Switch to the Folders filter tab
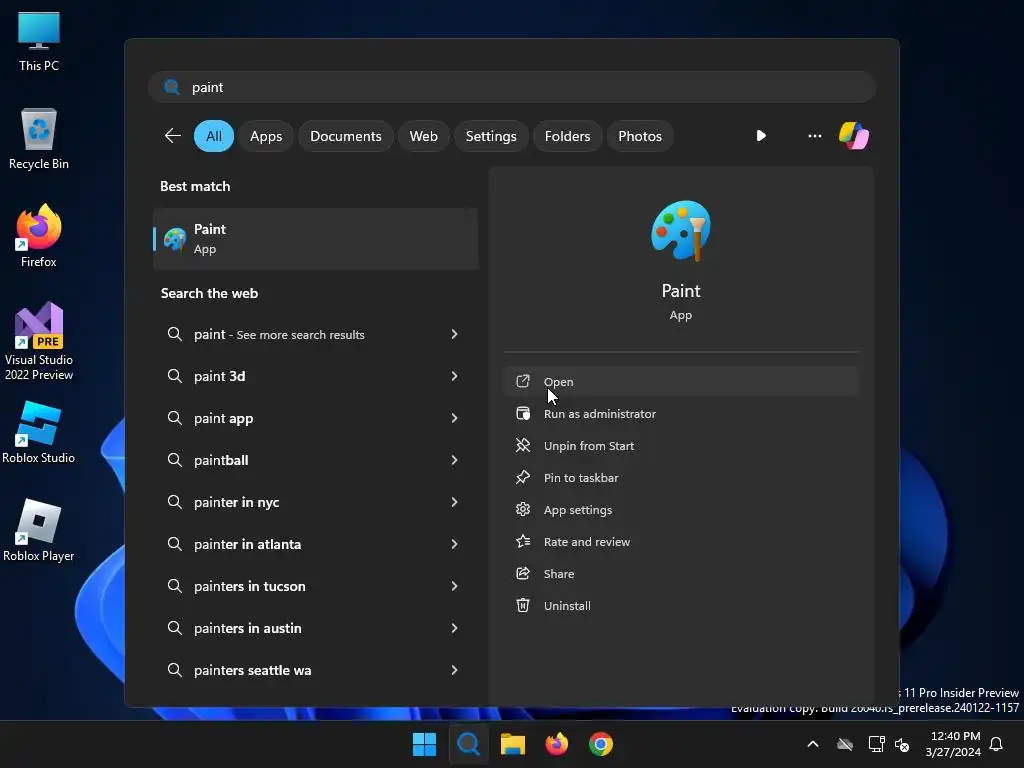This screenshot has width=1024, height=768. click(567, 136)
